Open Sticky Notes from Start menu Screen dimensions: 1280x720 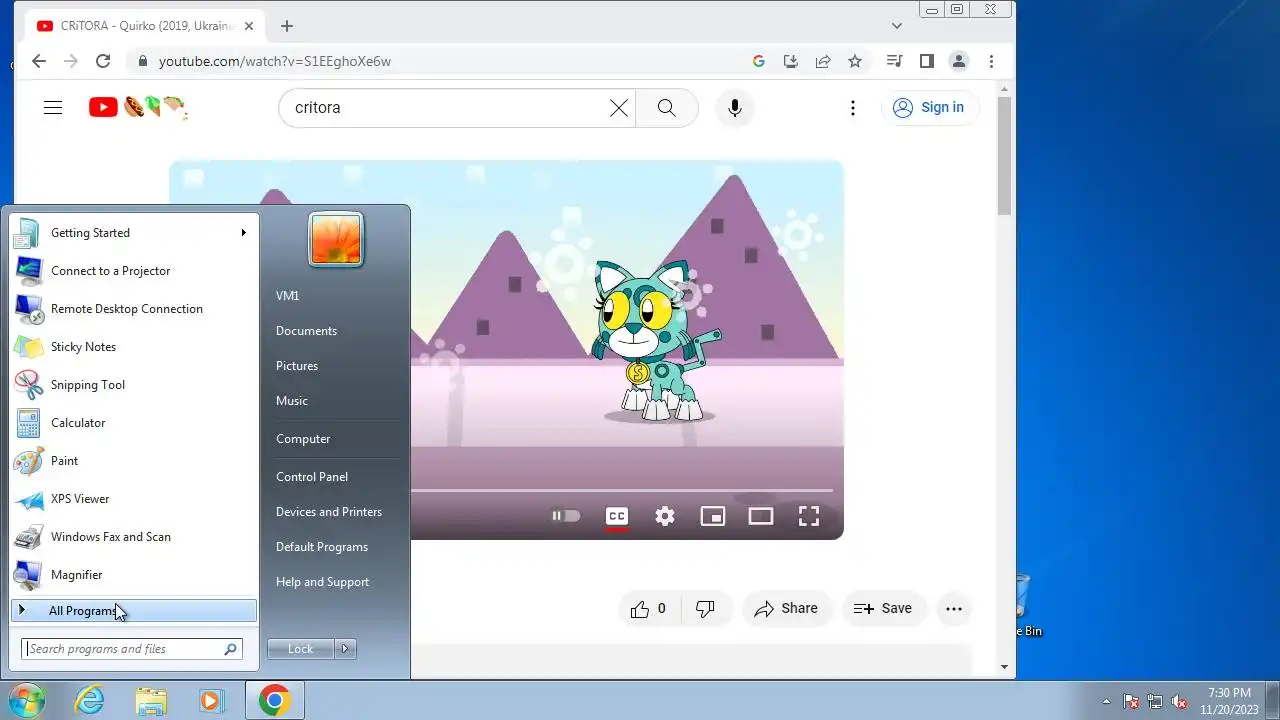134,347
